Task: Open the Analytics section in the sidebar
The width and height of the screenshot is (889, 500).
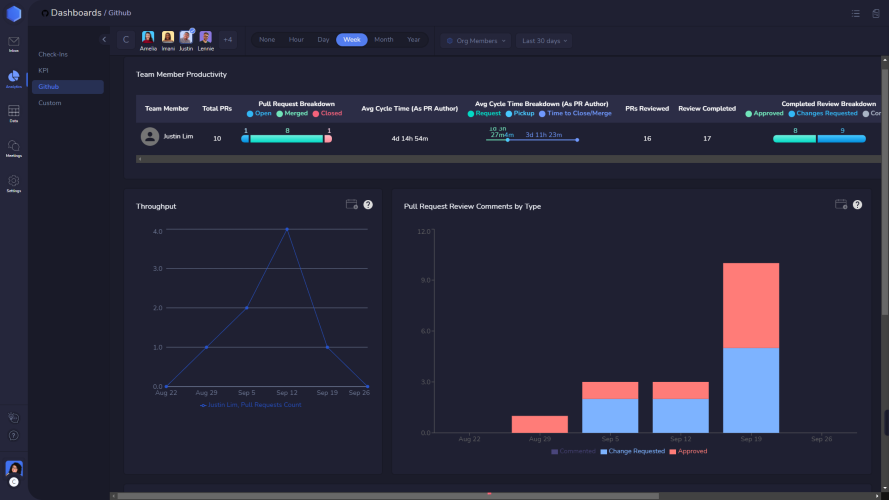Action: 14,79
